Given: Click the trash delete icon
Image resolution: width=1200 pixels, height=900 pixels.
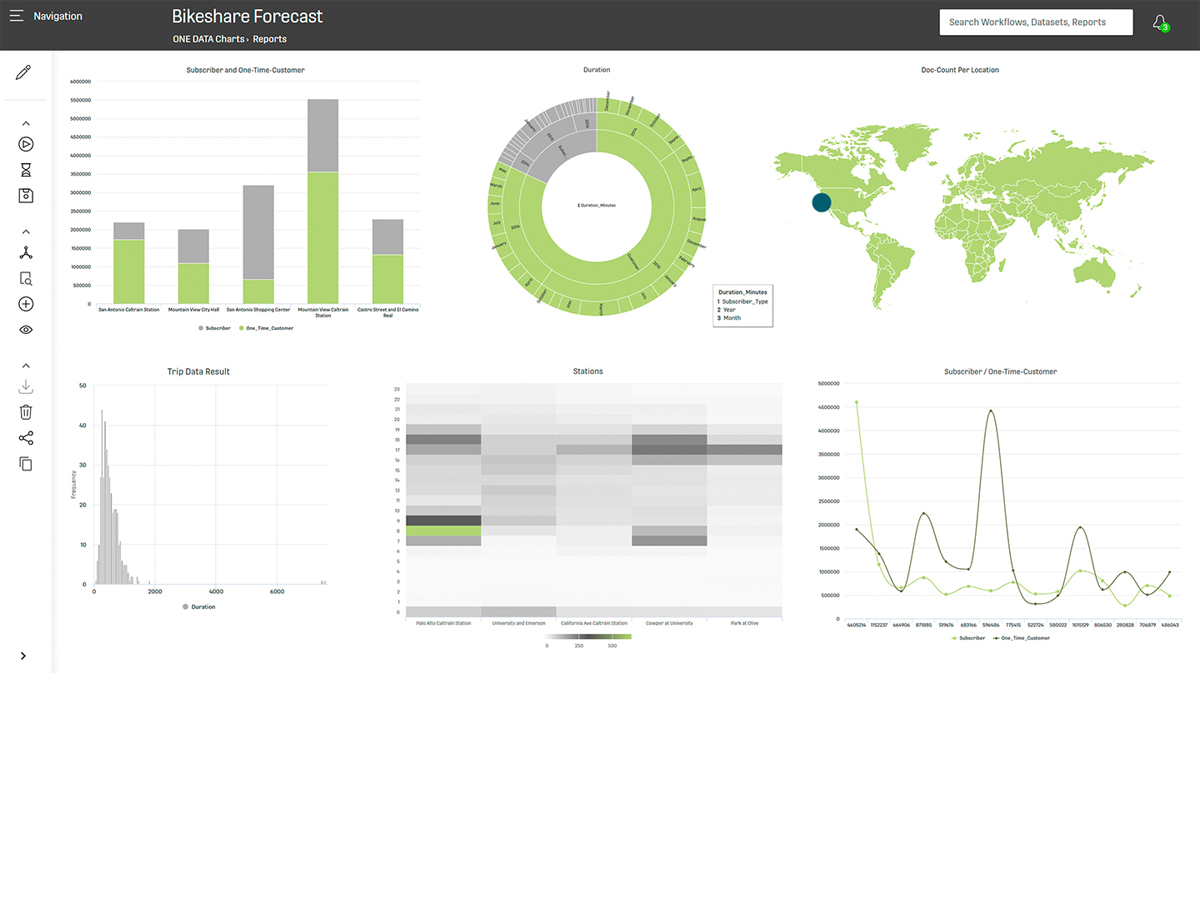Looking at the screenshot, I should click(26, 412).
